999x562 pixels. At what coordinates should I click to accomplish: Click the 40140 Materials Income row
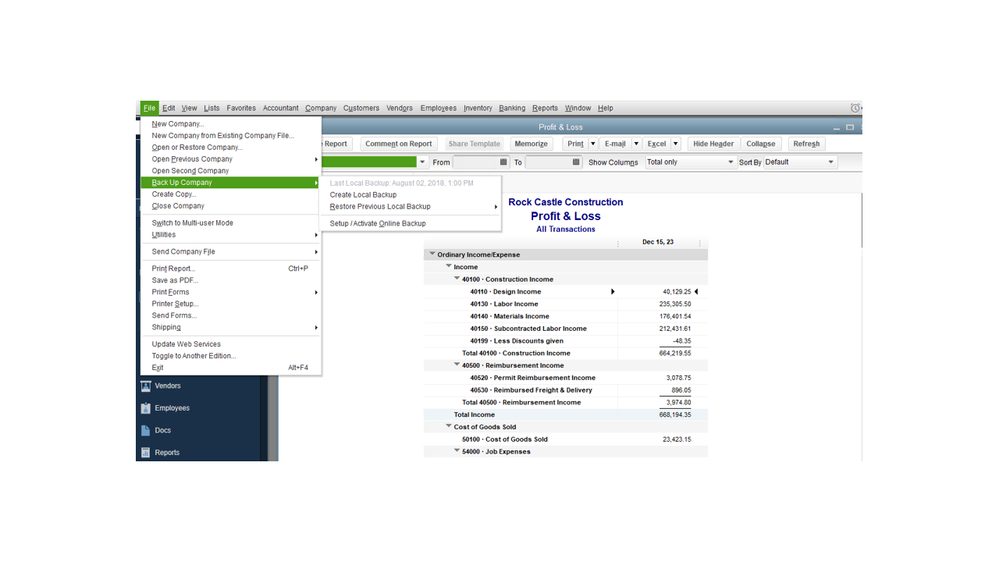[x=566, y=317]
